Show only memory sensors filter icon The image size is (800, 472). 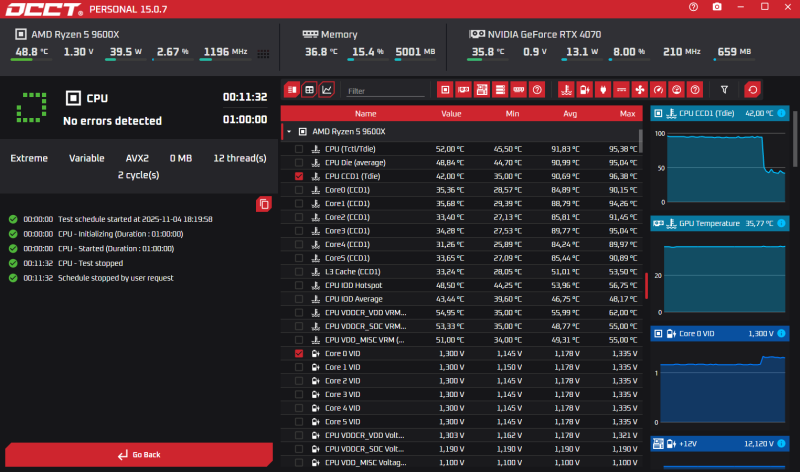point(518,90)
